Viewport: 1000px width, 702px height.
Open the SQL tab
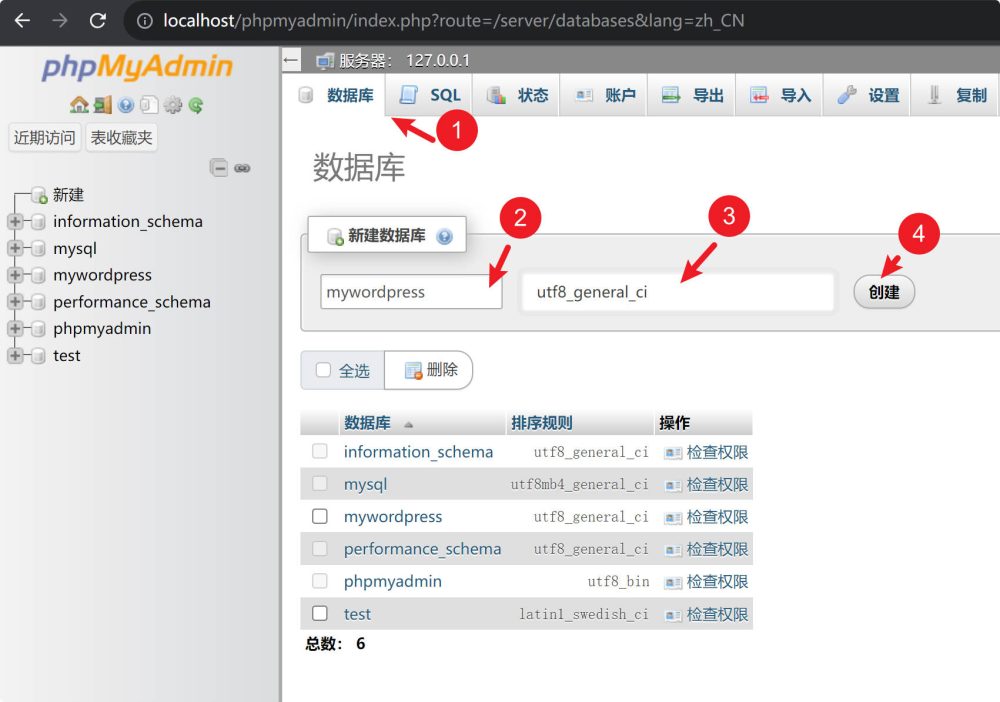[429, 95]
